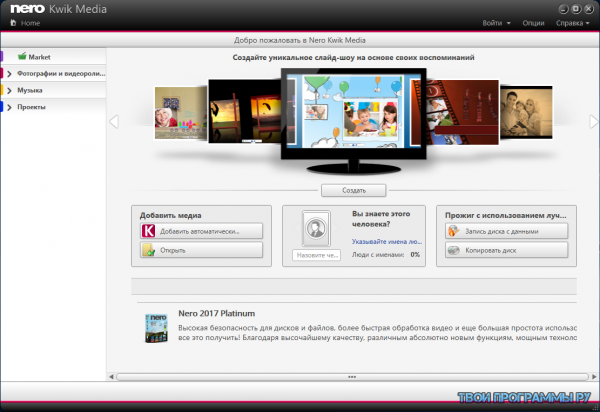
Task: Click the Открыть button
Action: (201, 250)
